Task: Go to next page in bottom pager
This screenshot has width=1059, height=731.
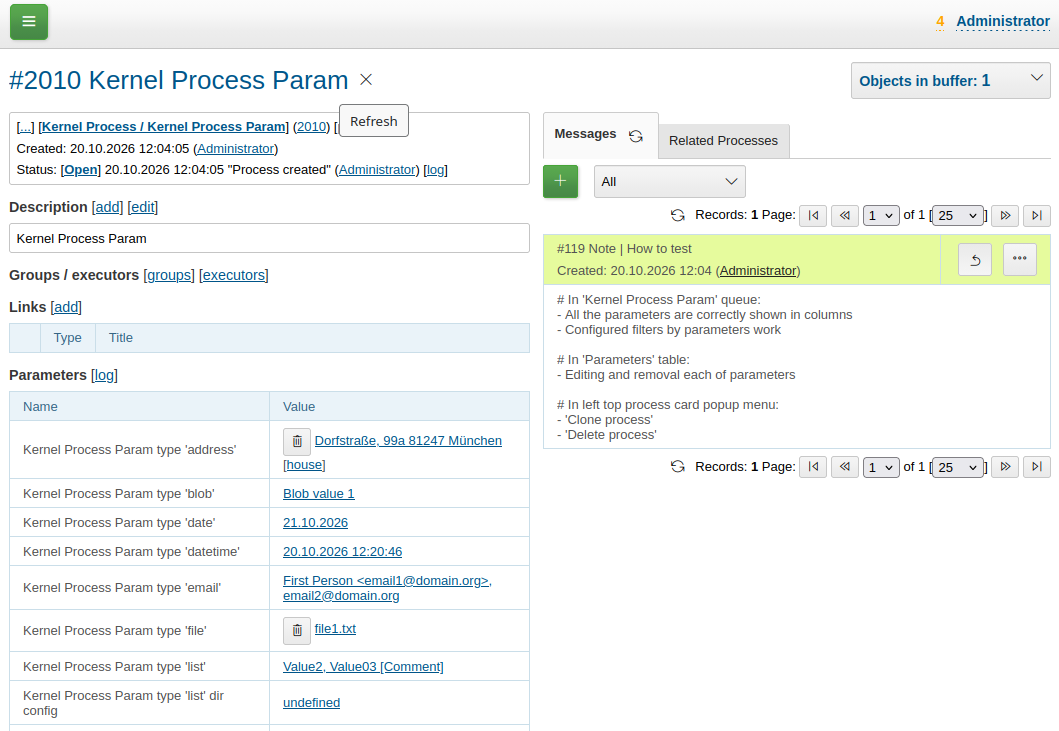Action: point(1006,467)
